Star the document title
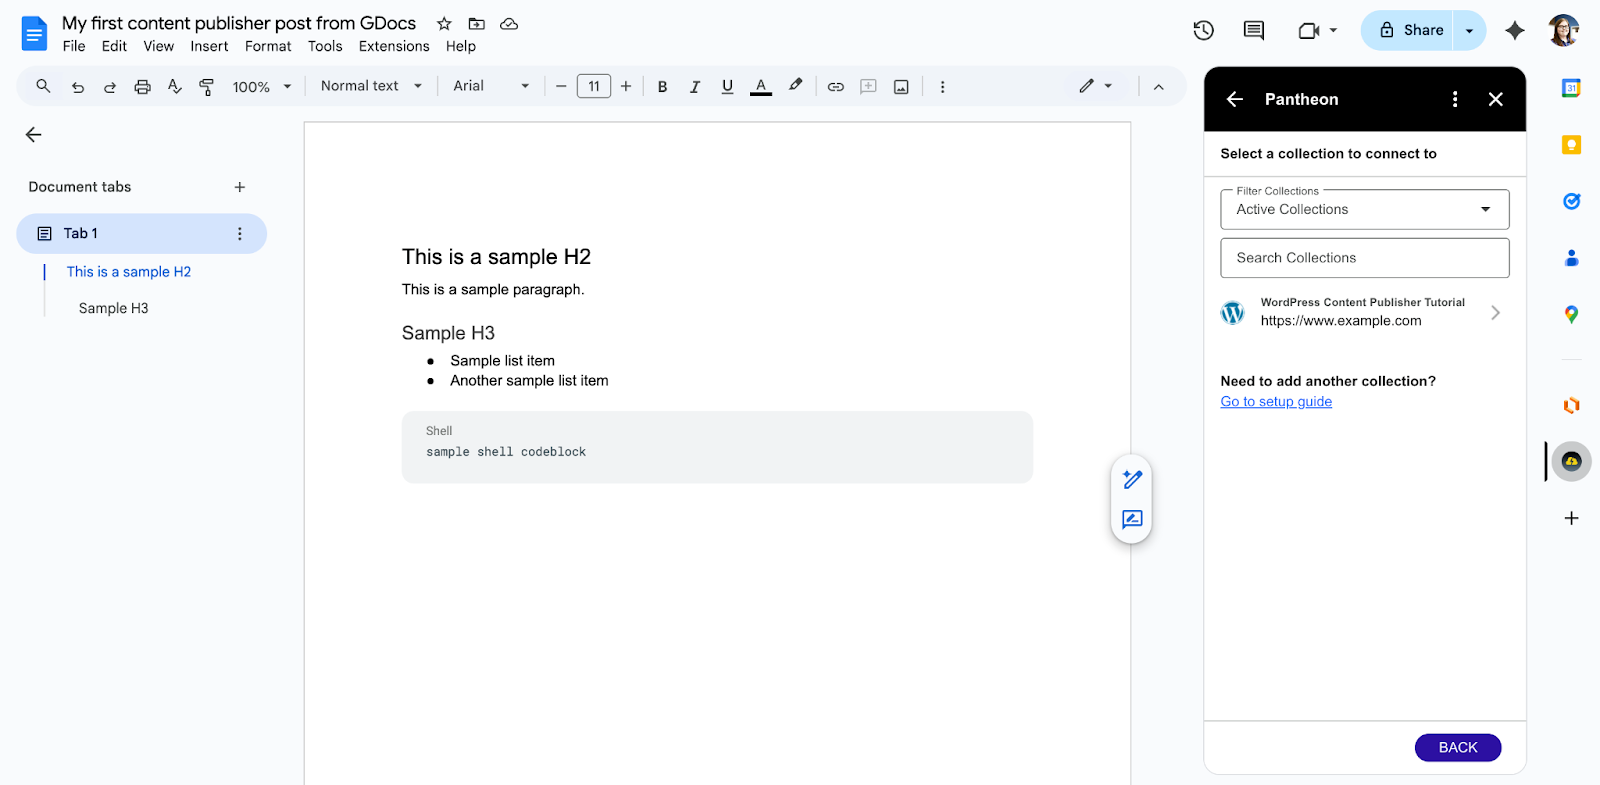The height and width of the screenshot is (785, 1600). tap(444, 24)
